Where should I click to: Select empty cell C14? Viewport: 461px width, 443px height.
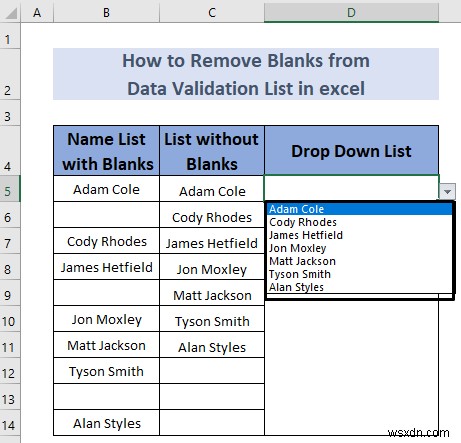tap(212, 423)
